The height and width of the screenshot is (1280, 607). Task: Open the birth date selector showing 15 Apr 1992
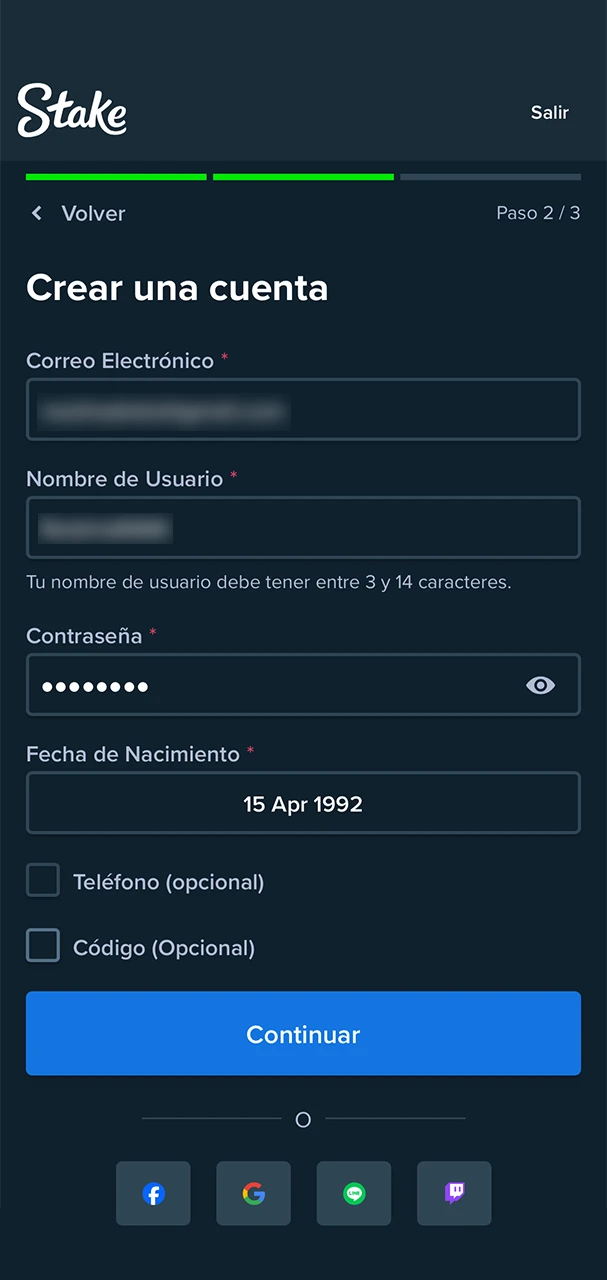click(x=303, y=803)
